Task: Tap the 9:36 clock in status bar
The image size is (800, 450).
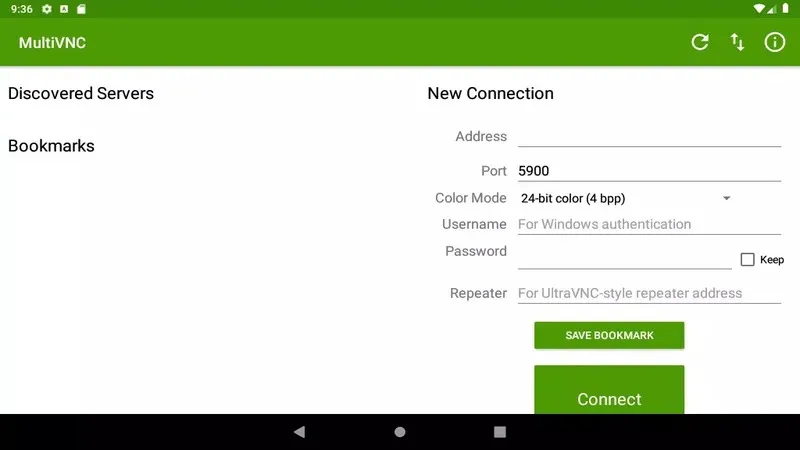Action: coord(21,9)
